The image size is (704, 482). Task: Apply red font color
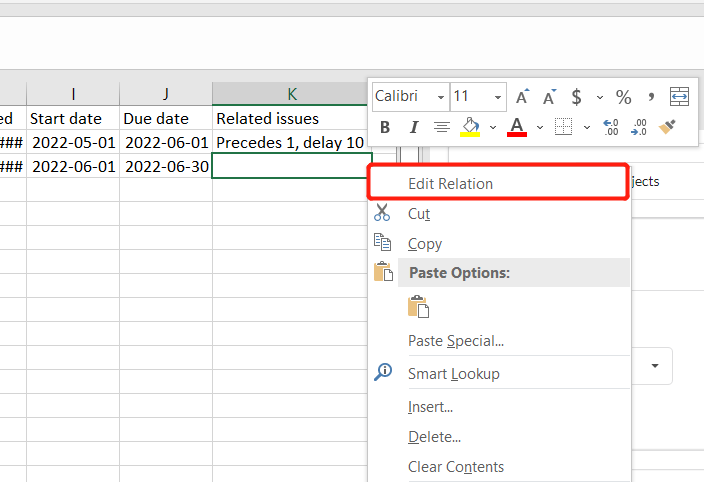517,127
